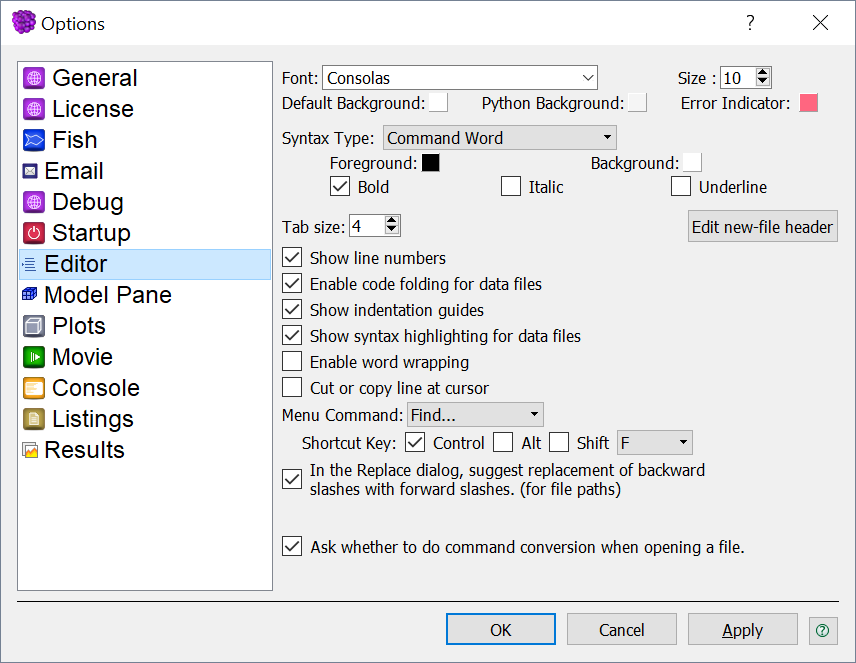Click the pink Error Indicator swatch
This screenshot has width=856, height=663.
pos(809,103)
